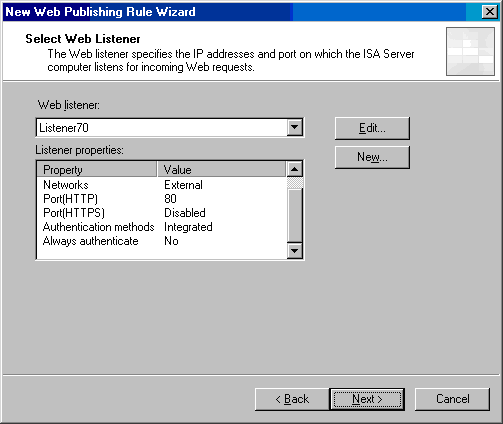Create a New web listener
This screenshot has height=424, width=503.
[372, 157]
